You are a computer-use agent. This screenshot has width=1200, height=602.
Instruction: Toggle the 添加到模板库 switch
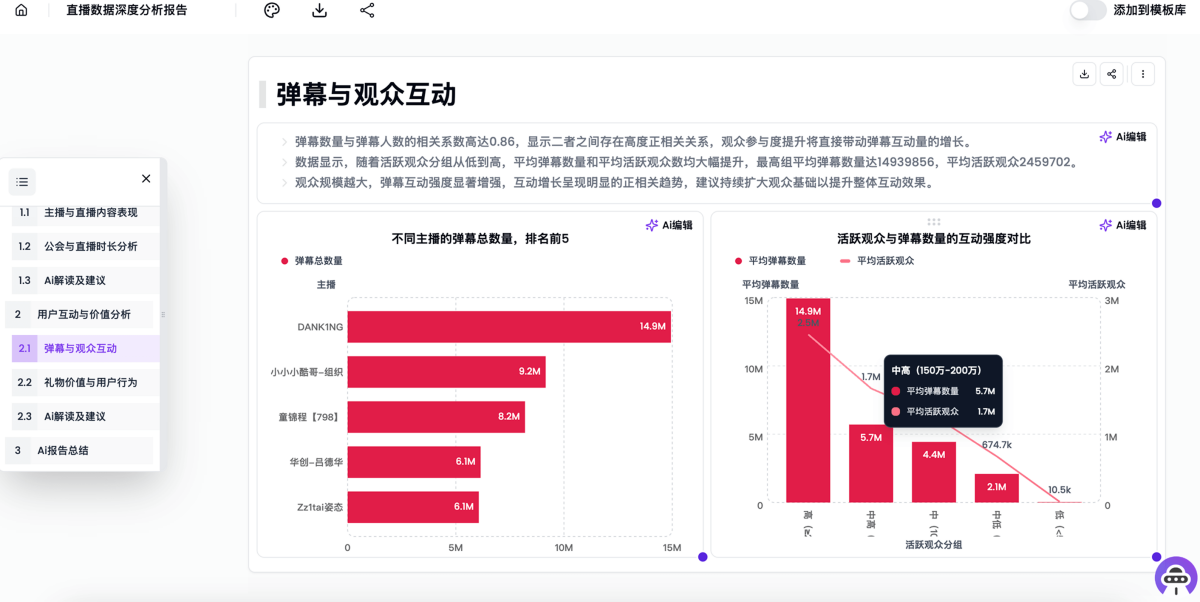pos(1087,10)
